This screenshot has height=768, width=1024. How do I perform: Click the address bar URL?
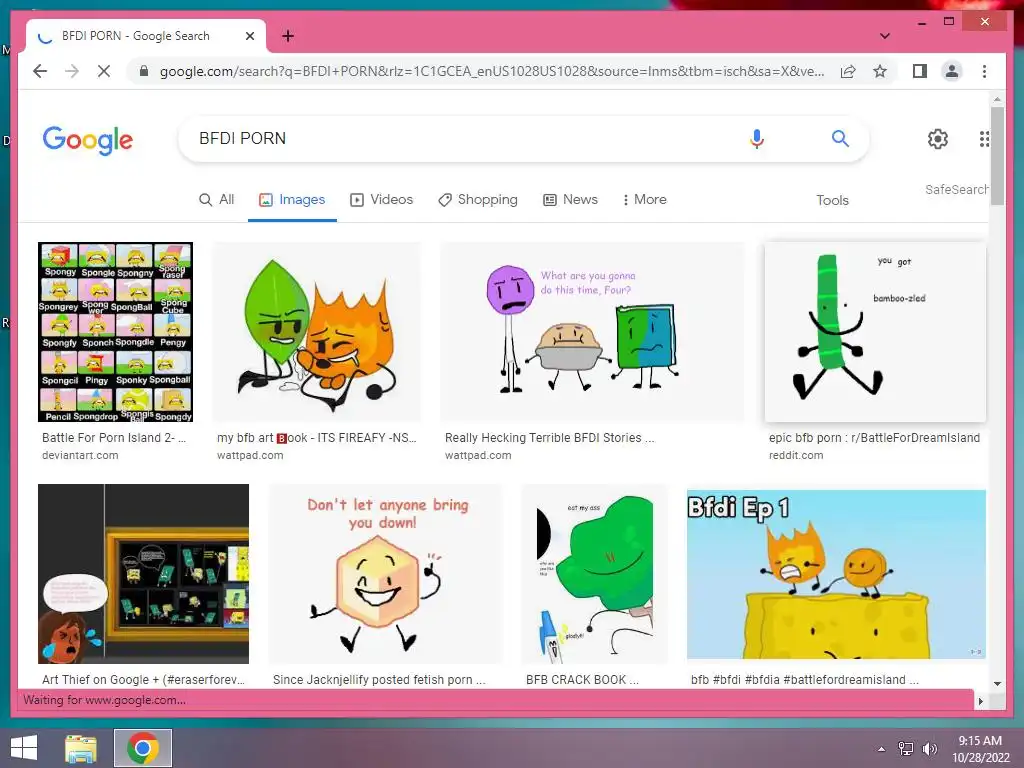pos(491,71)
